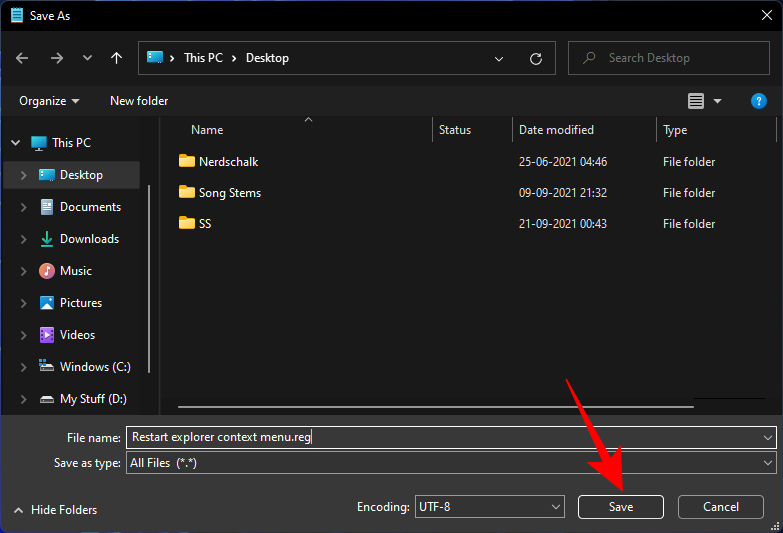The height and width of the screenshot is (533, 783).
Task: Click the PC icon in address bar
Action: (155, 57)
